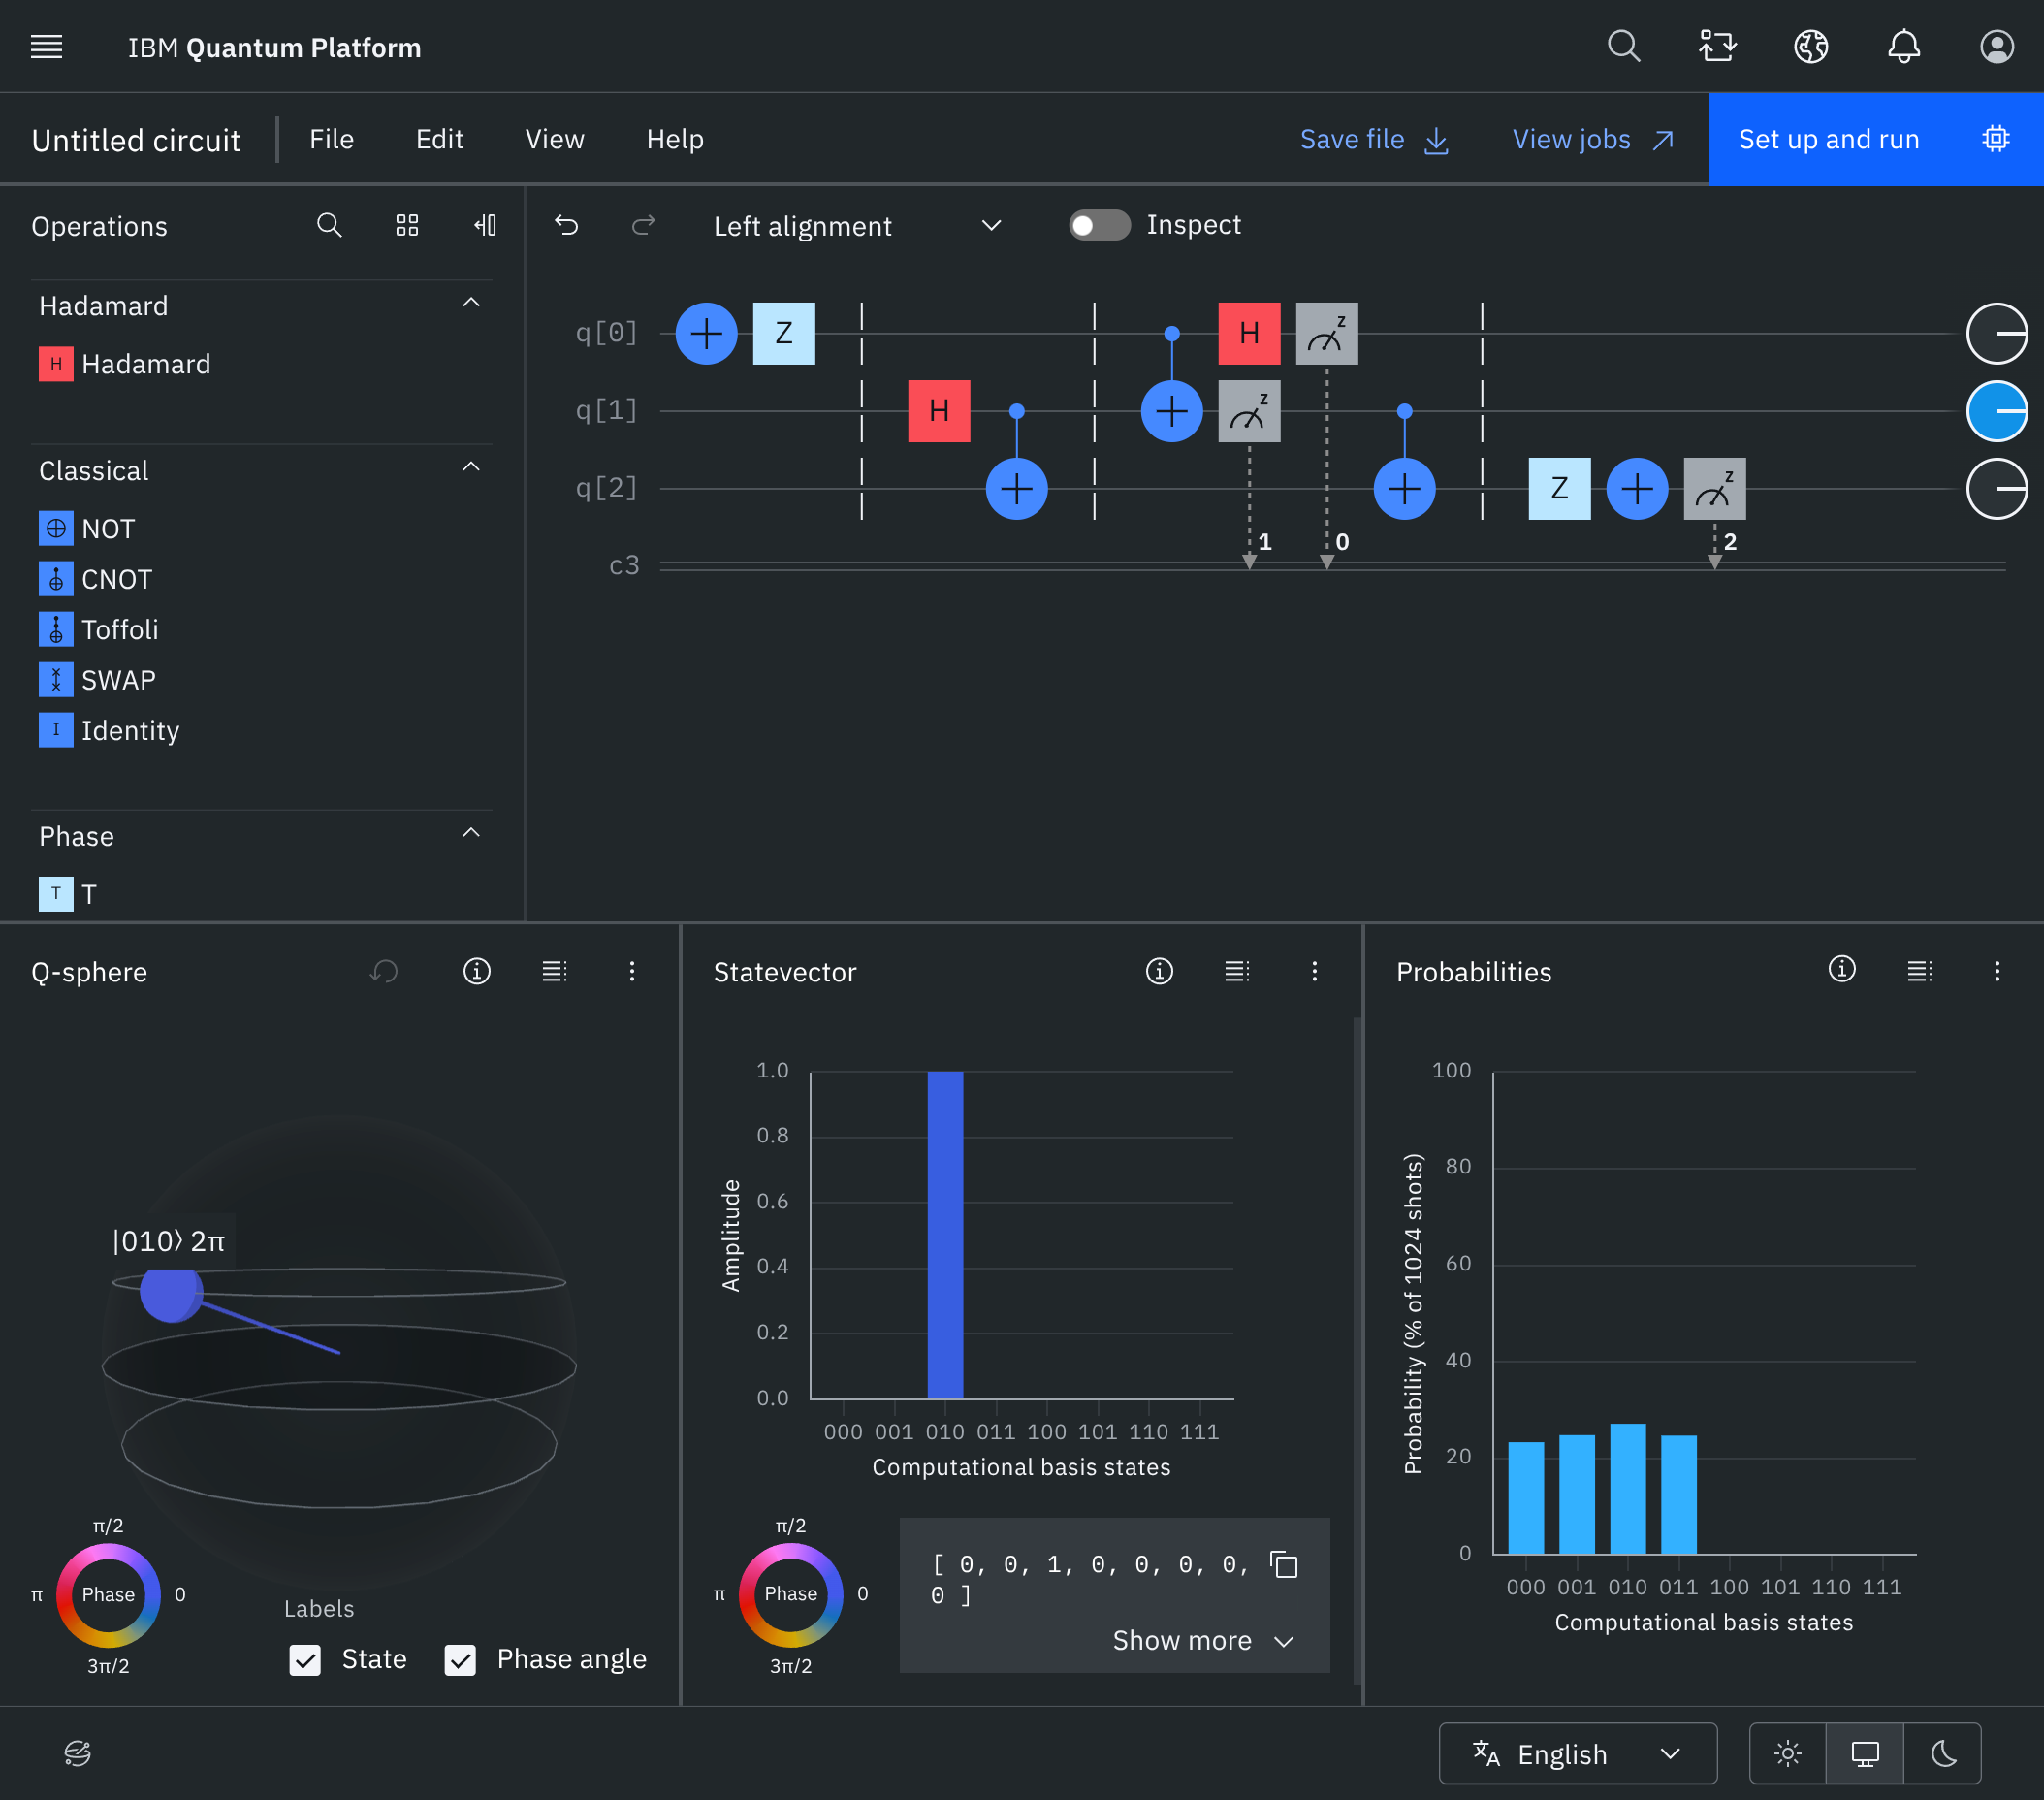The height and width of the screenshot is (1800, 2044).
Task: Click the Set up and run button
Action: 1829,139
